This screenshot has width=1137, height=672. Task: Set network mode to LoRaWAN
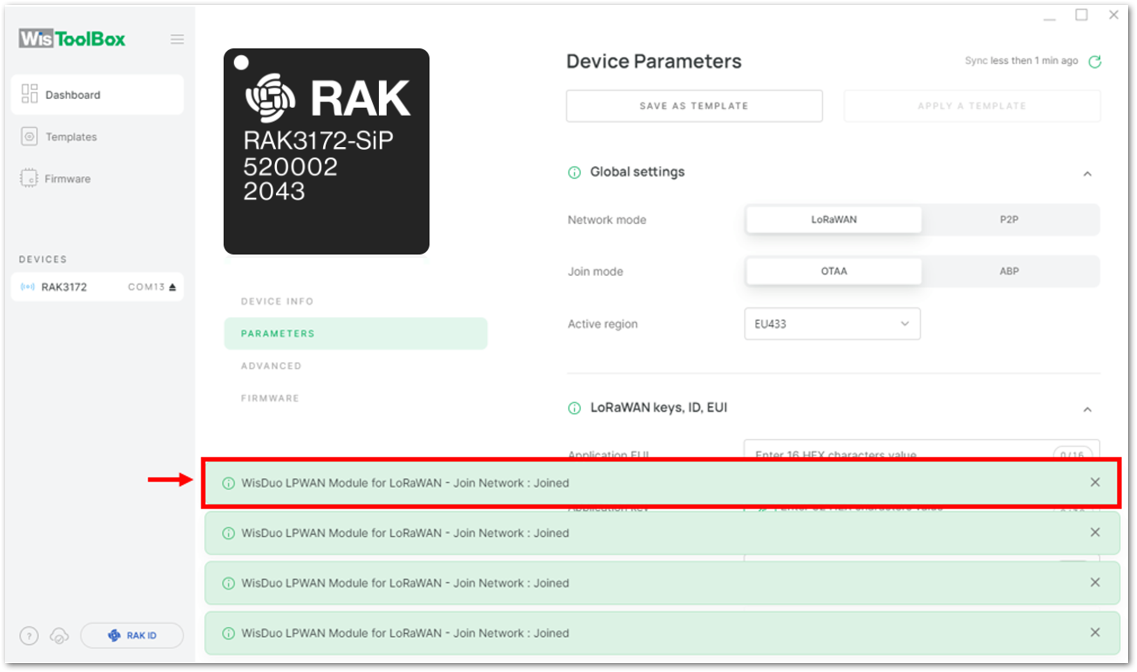click(834, 220)
